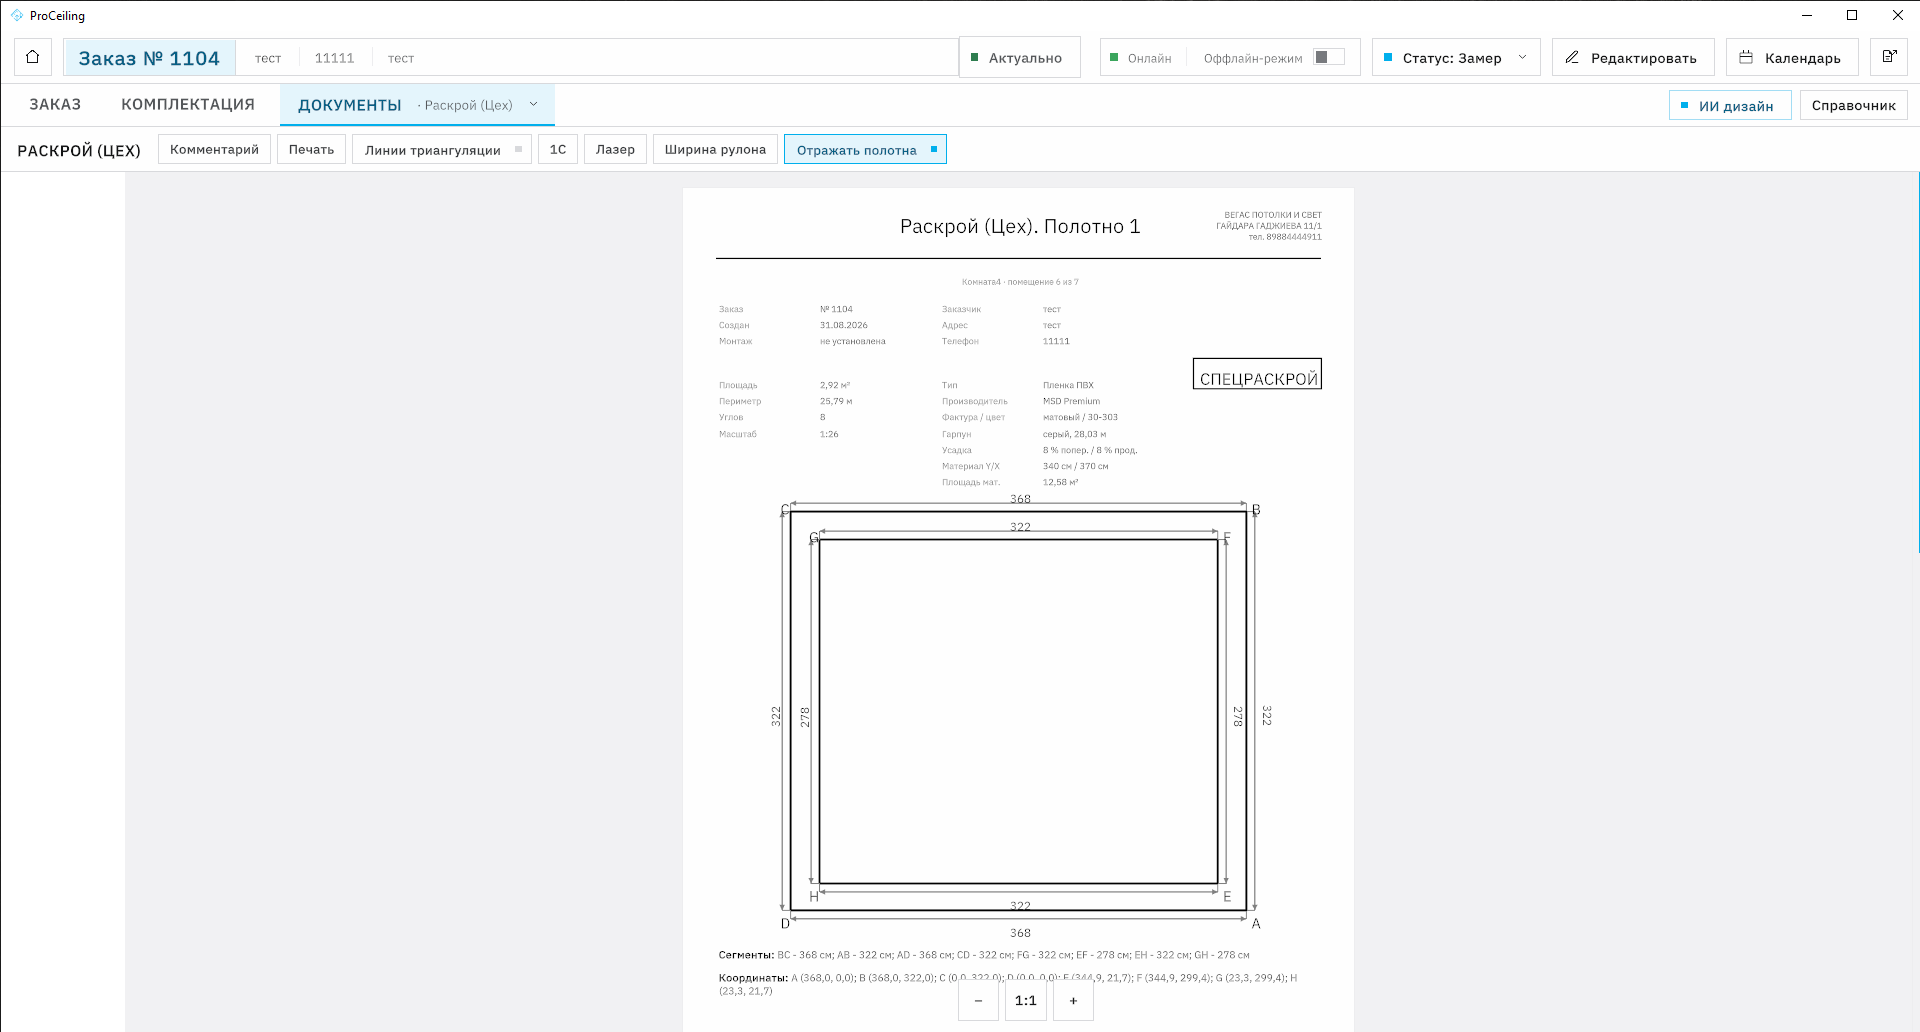Toggle the ИИ дизайн button
Viewport: 1920px width, 1032px height.
(x=1729, y=105)
